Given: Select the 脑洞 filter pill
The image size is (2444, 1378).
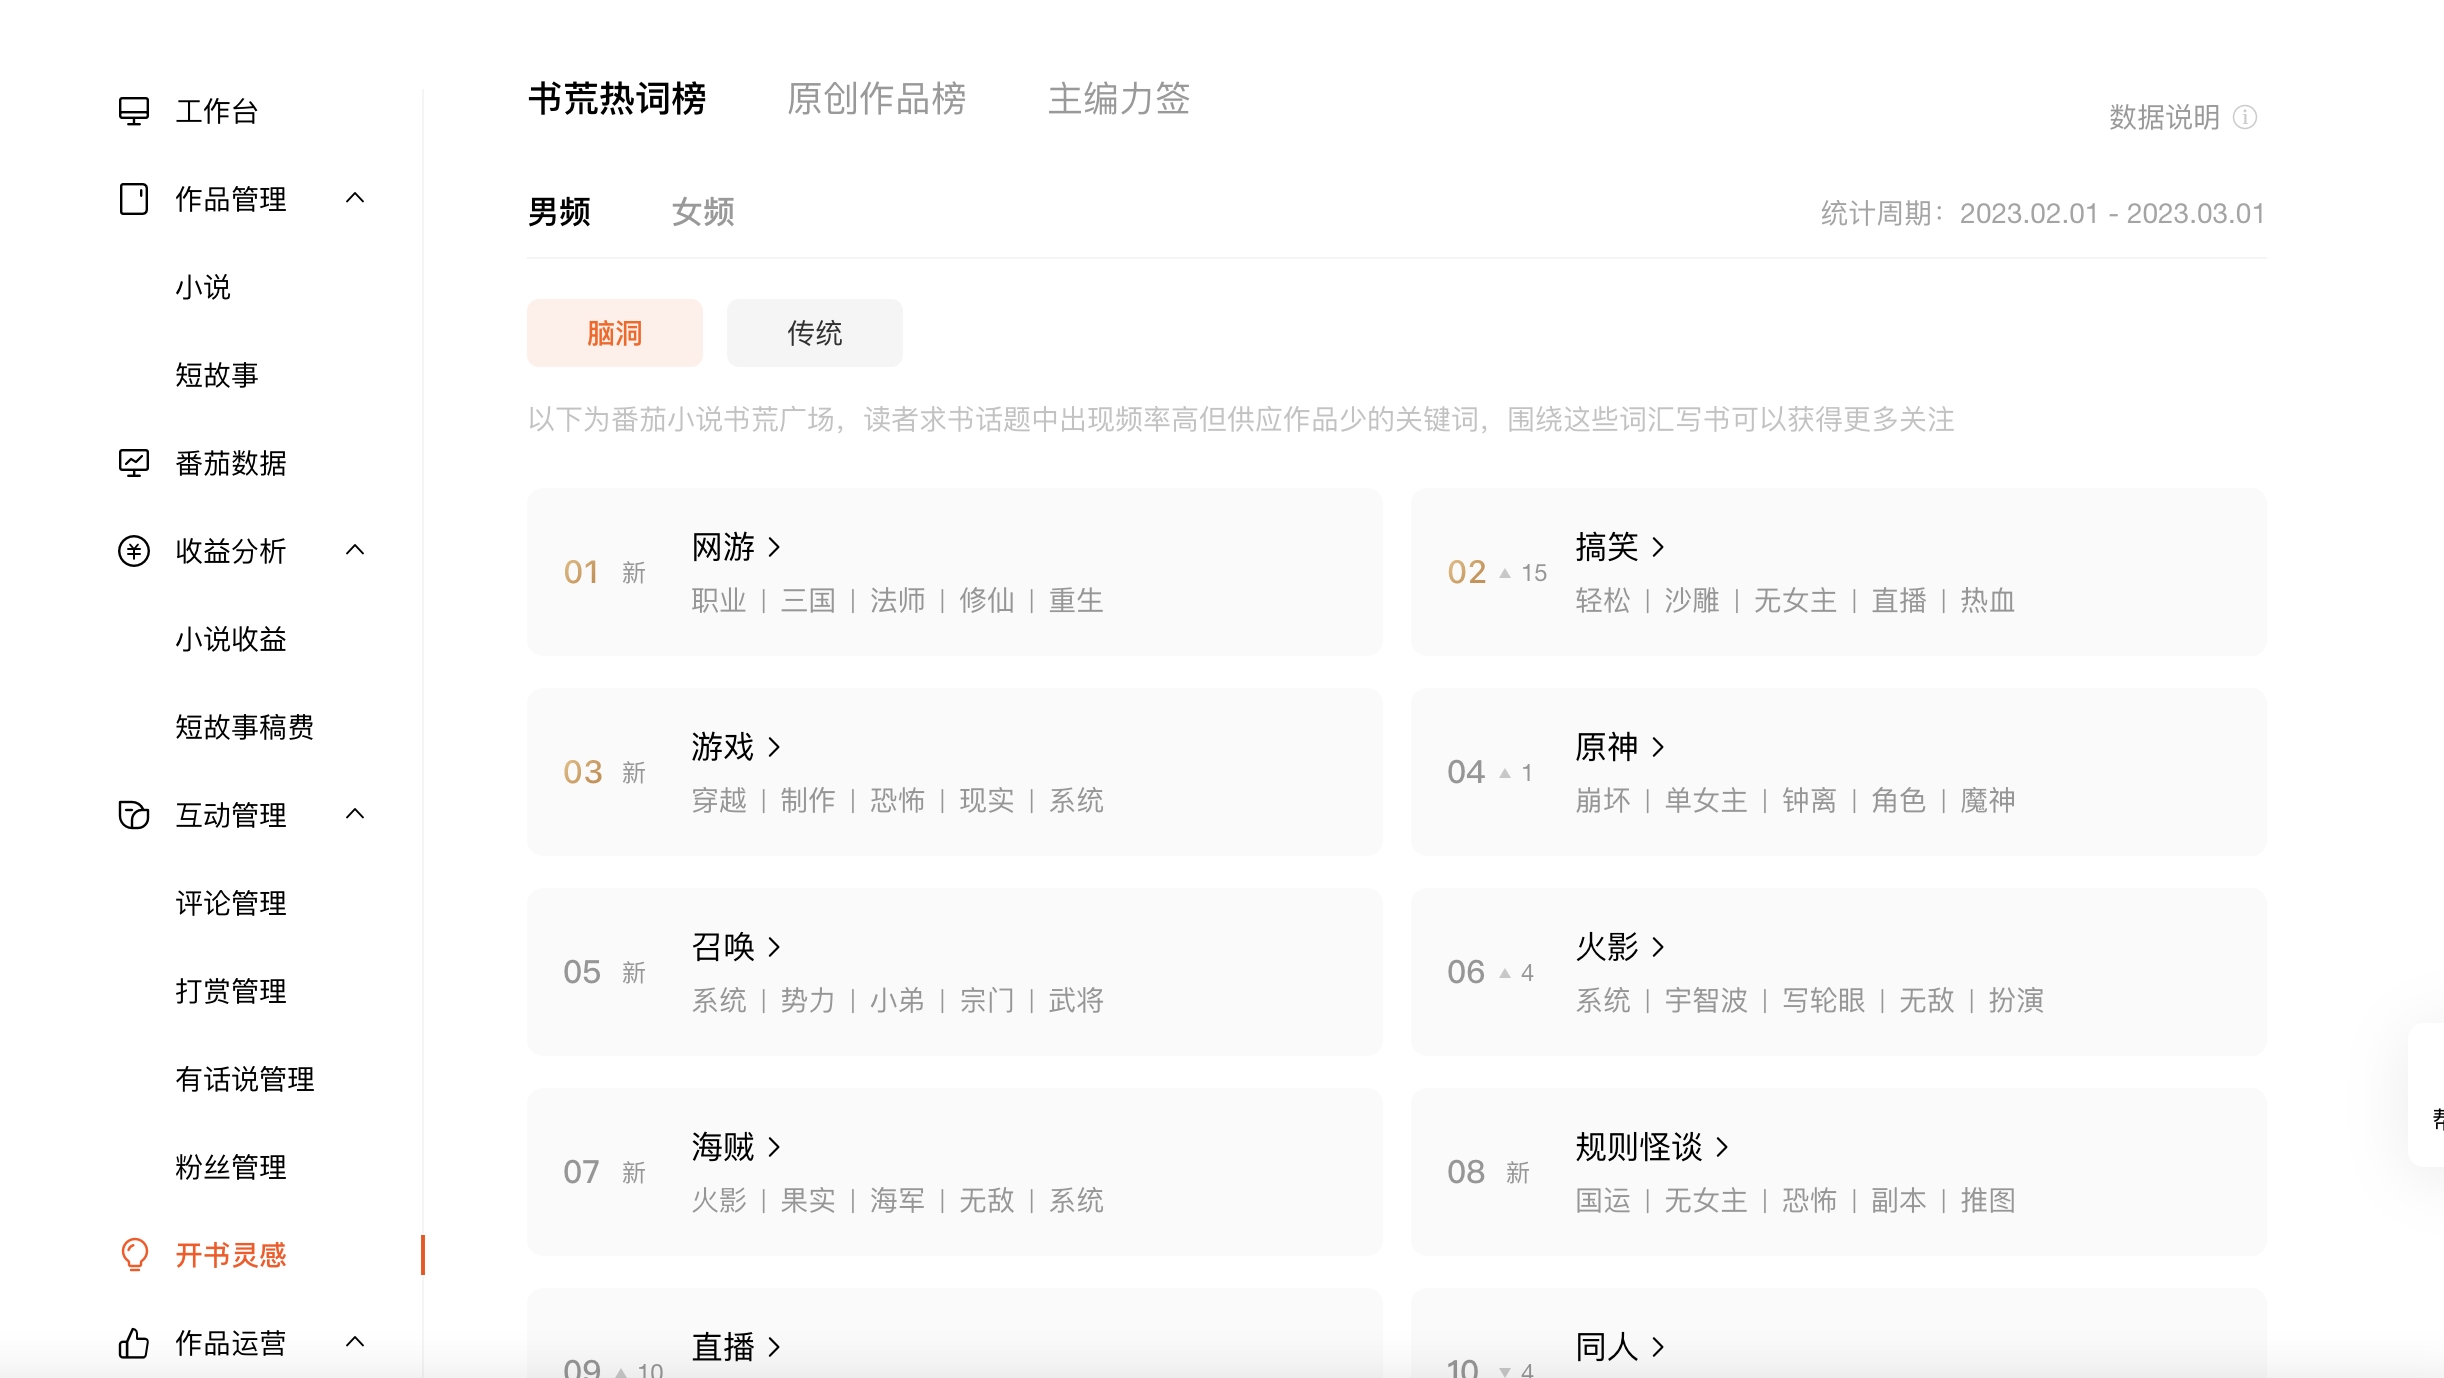Looking at the screenshot, I should [614, 333].
